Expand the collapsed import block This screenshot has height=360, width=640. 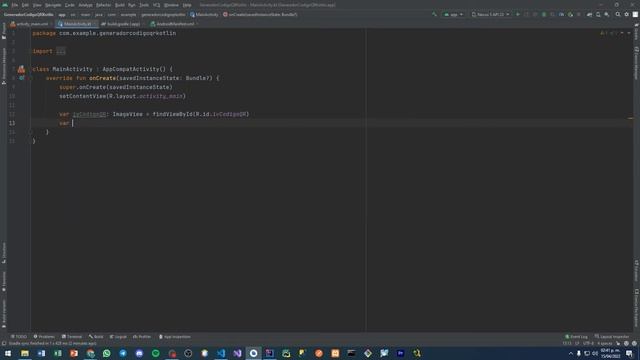[60, 51]
